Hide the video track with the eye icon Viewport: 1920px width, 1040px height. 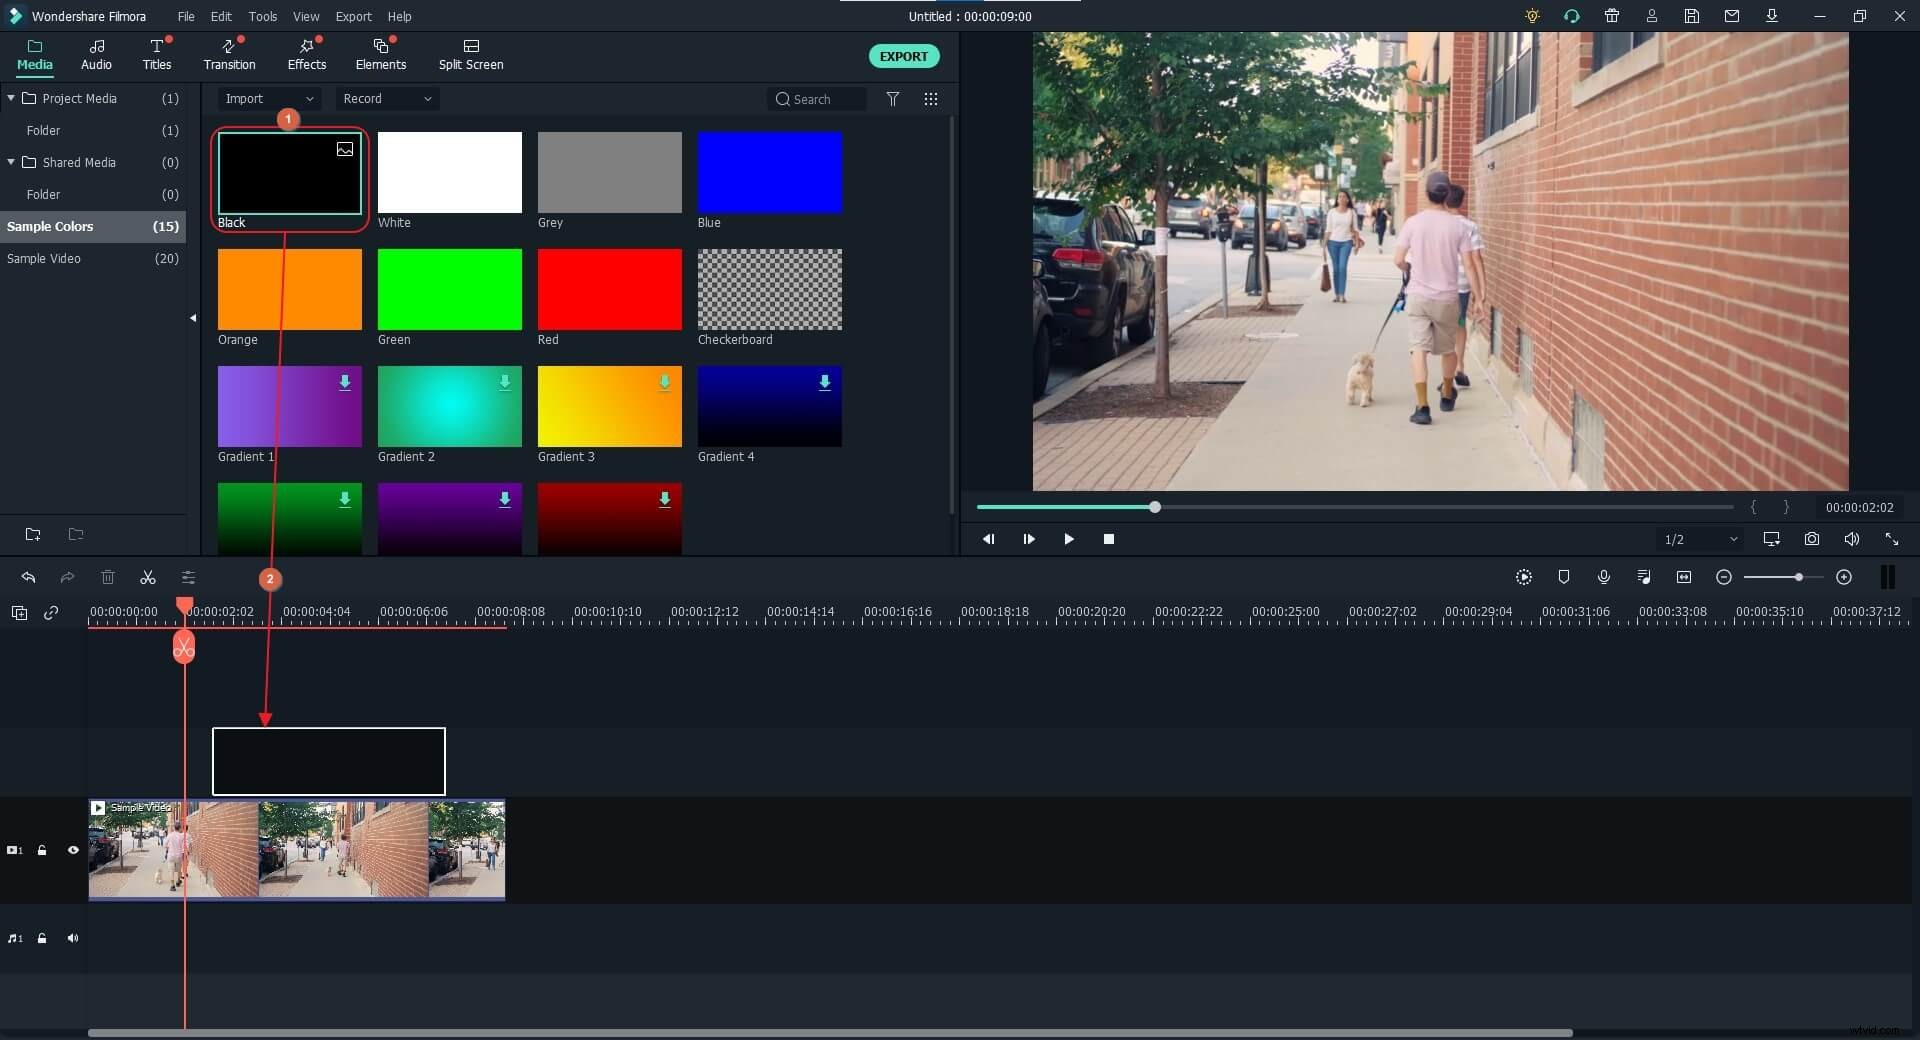pos(73,850)
